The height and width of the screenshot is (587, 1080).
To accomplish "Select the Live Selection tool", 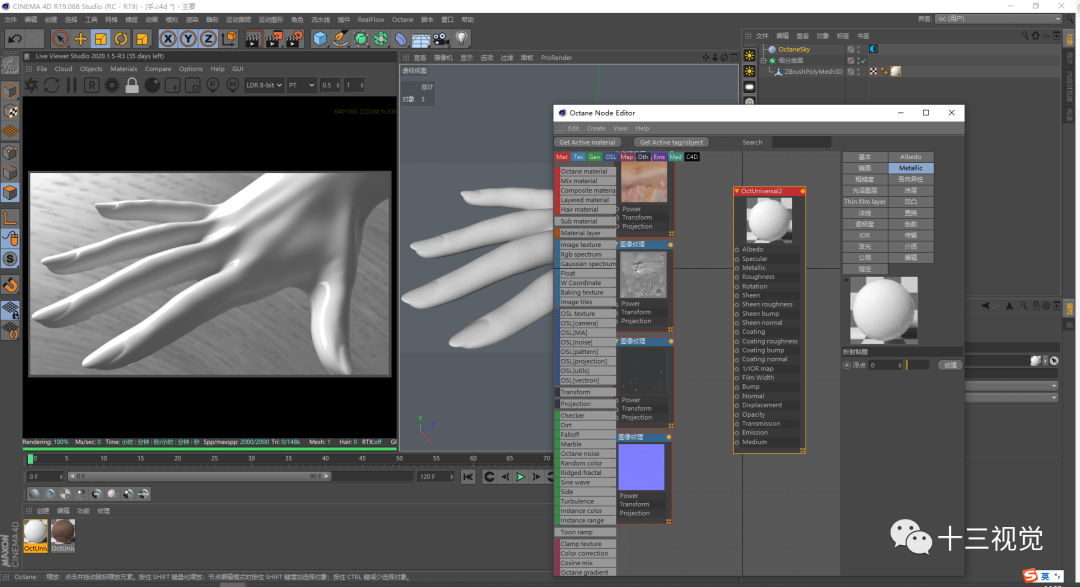I will [x=60, y=39].
